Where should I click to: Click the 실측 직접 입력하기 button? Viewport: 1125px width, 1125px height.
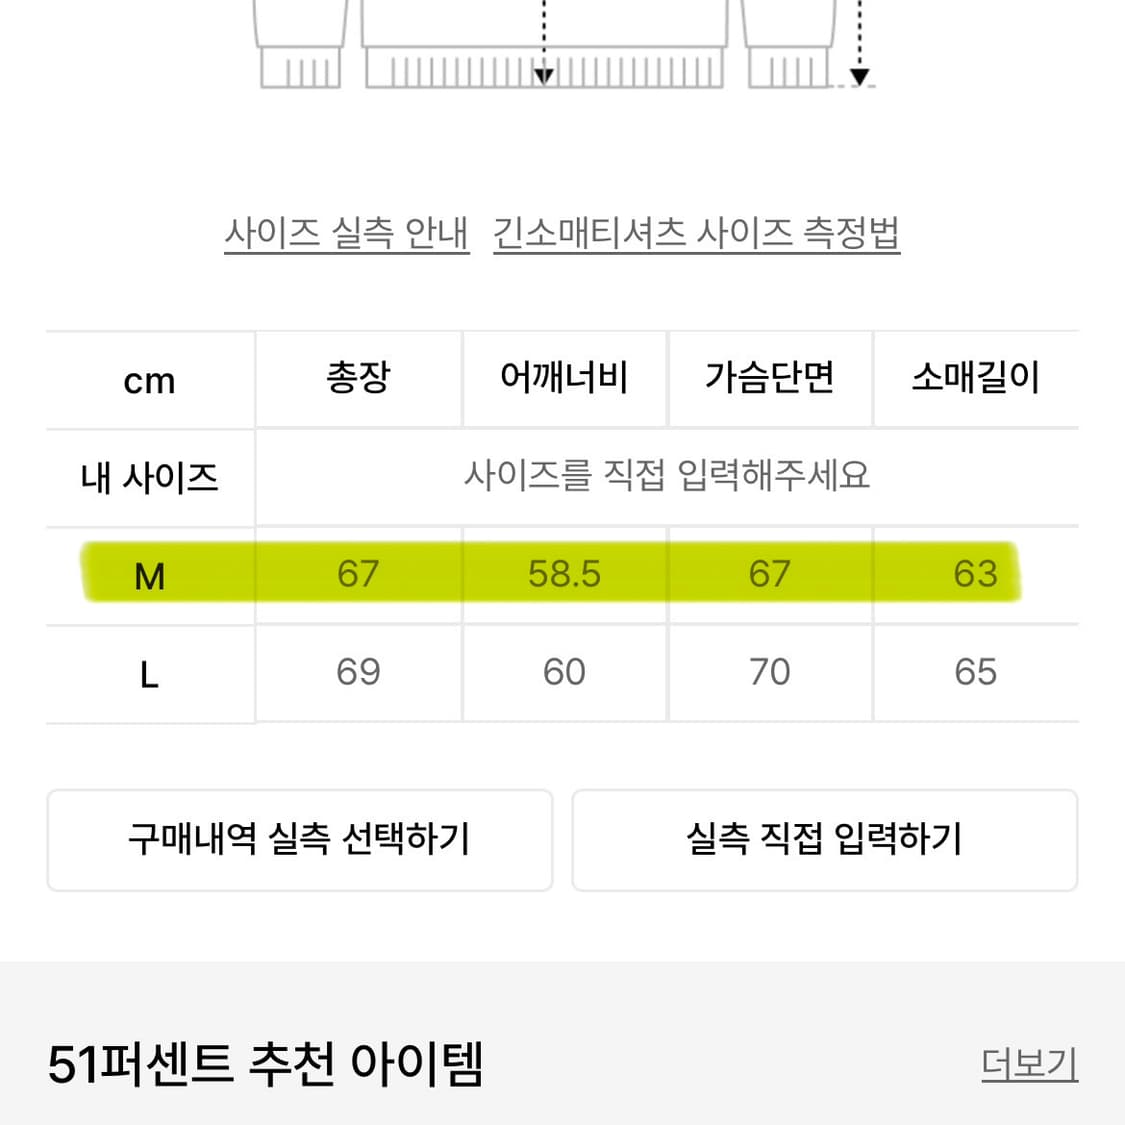[825, 840]
